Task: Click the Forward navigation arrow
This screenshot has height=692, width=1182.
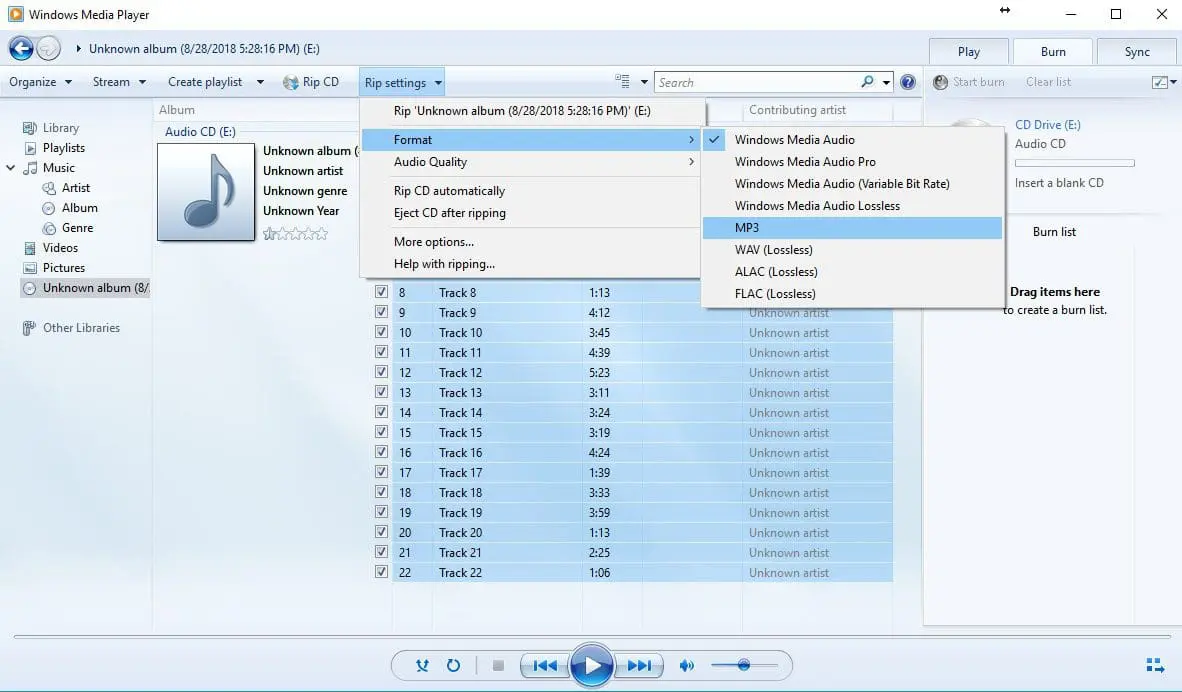Action: pyautogui.click(x=48, y=48)
